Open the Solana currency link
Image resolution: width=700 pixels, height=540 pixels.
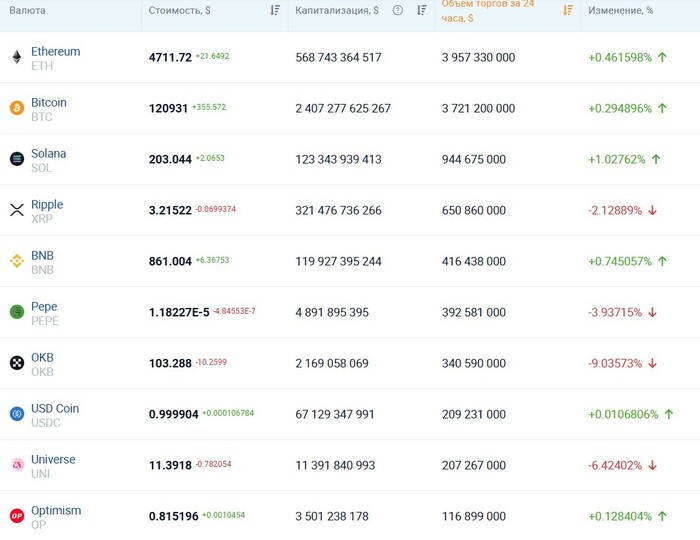click(48, 153)
